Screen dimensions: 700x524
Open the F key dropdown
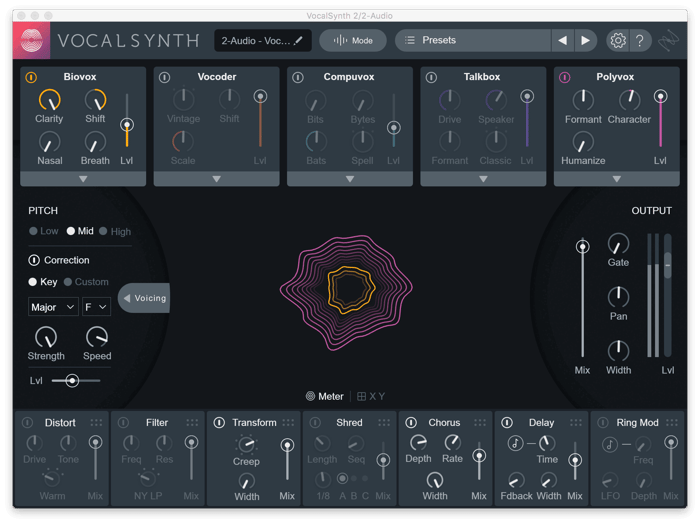96,307
